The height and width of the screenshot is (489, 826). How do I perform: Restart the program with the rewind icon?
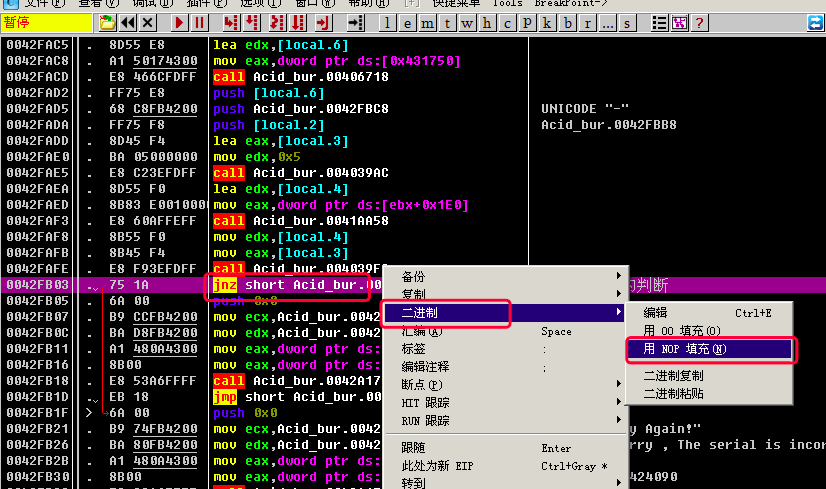tap(127, 23)
